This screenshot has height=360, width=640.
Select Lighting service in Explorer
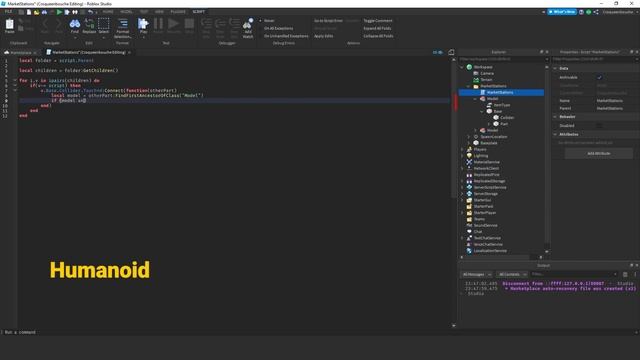pos(480,156)
